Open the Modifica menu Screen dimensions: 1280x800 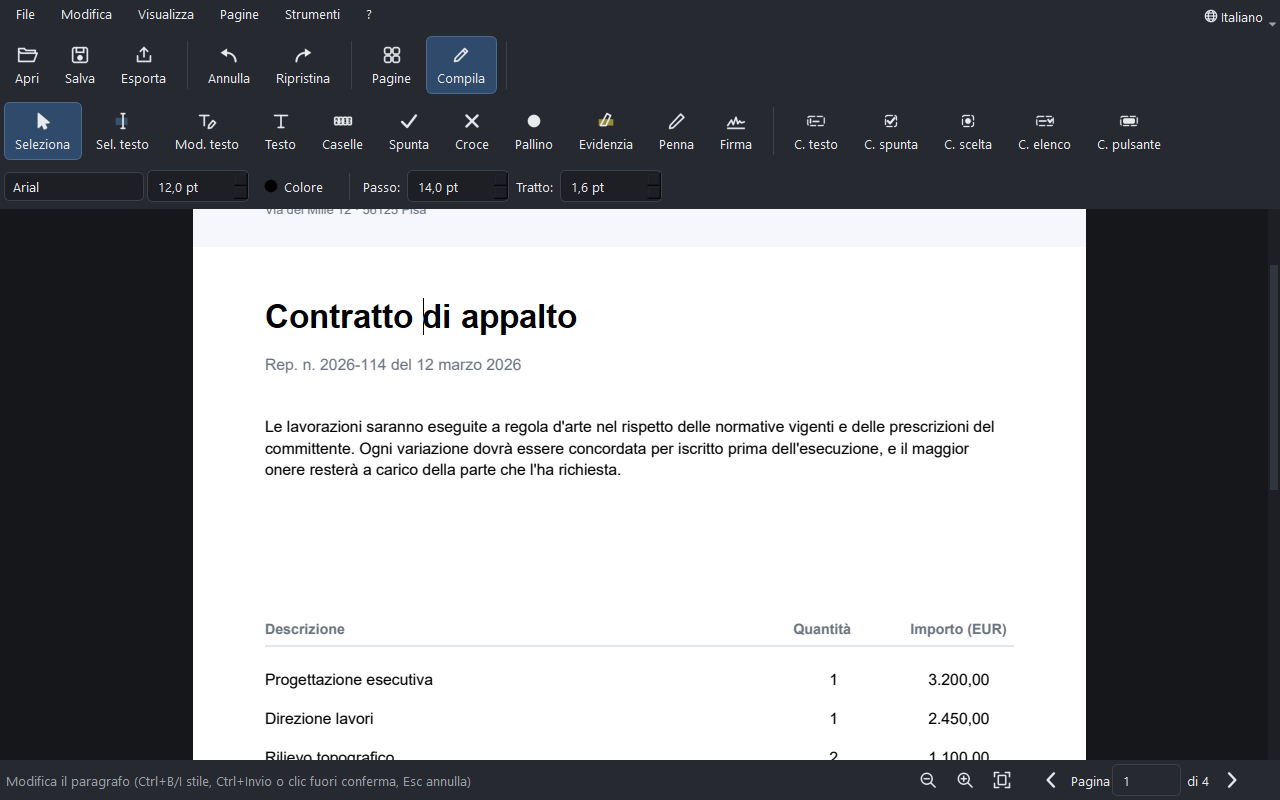point(86,15)
